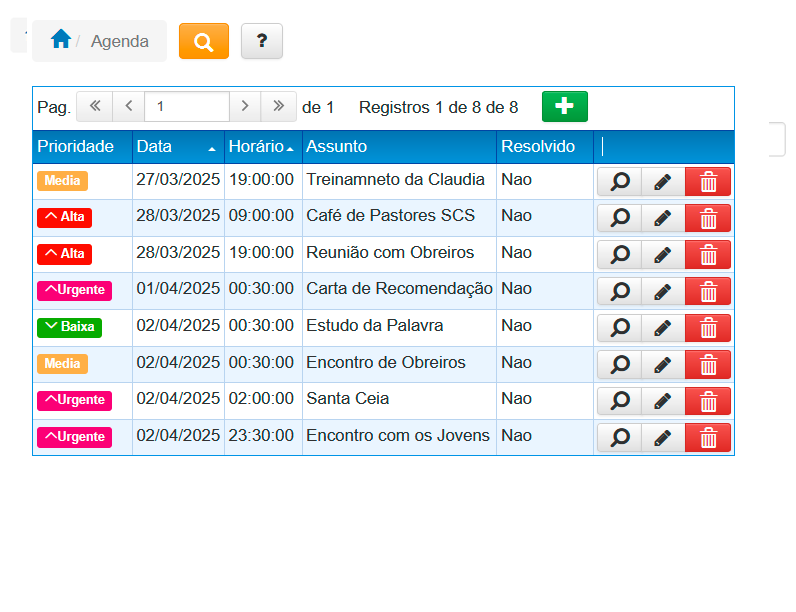Delete the Reunião com Obreiros entry
This screenshot has height=612, width=796.
708,254
